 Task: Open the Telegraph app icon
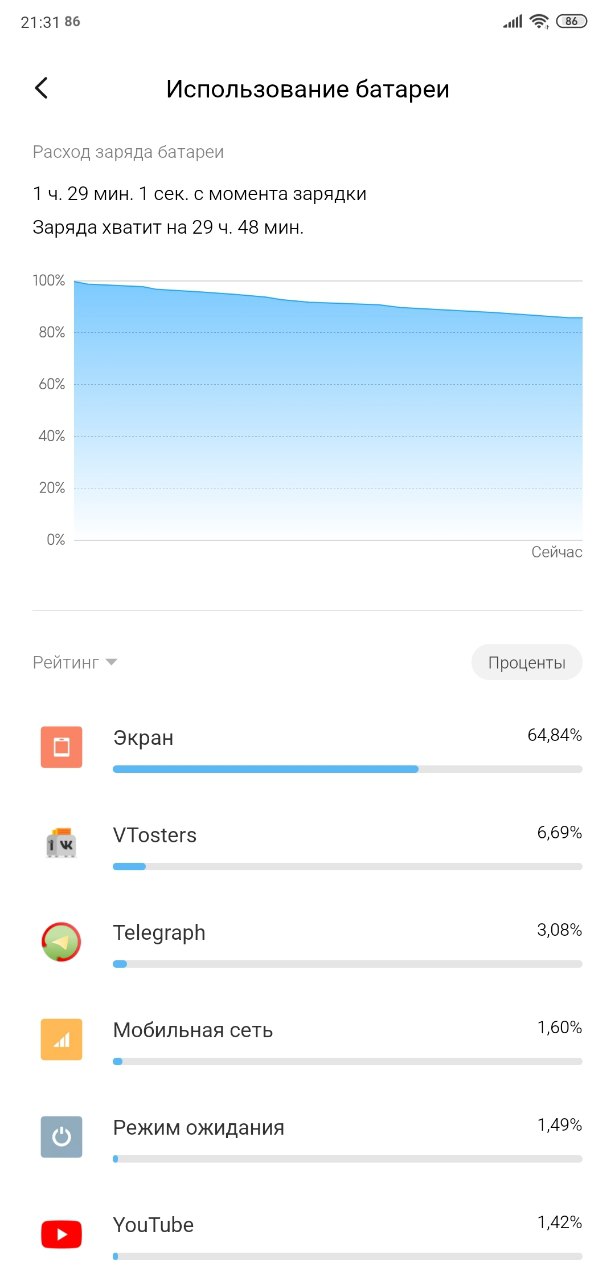coord(61,942)
